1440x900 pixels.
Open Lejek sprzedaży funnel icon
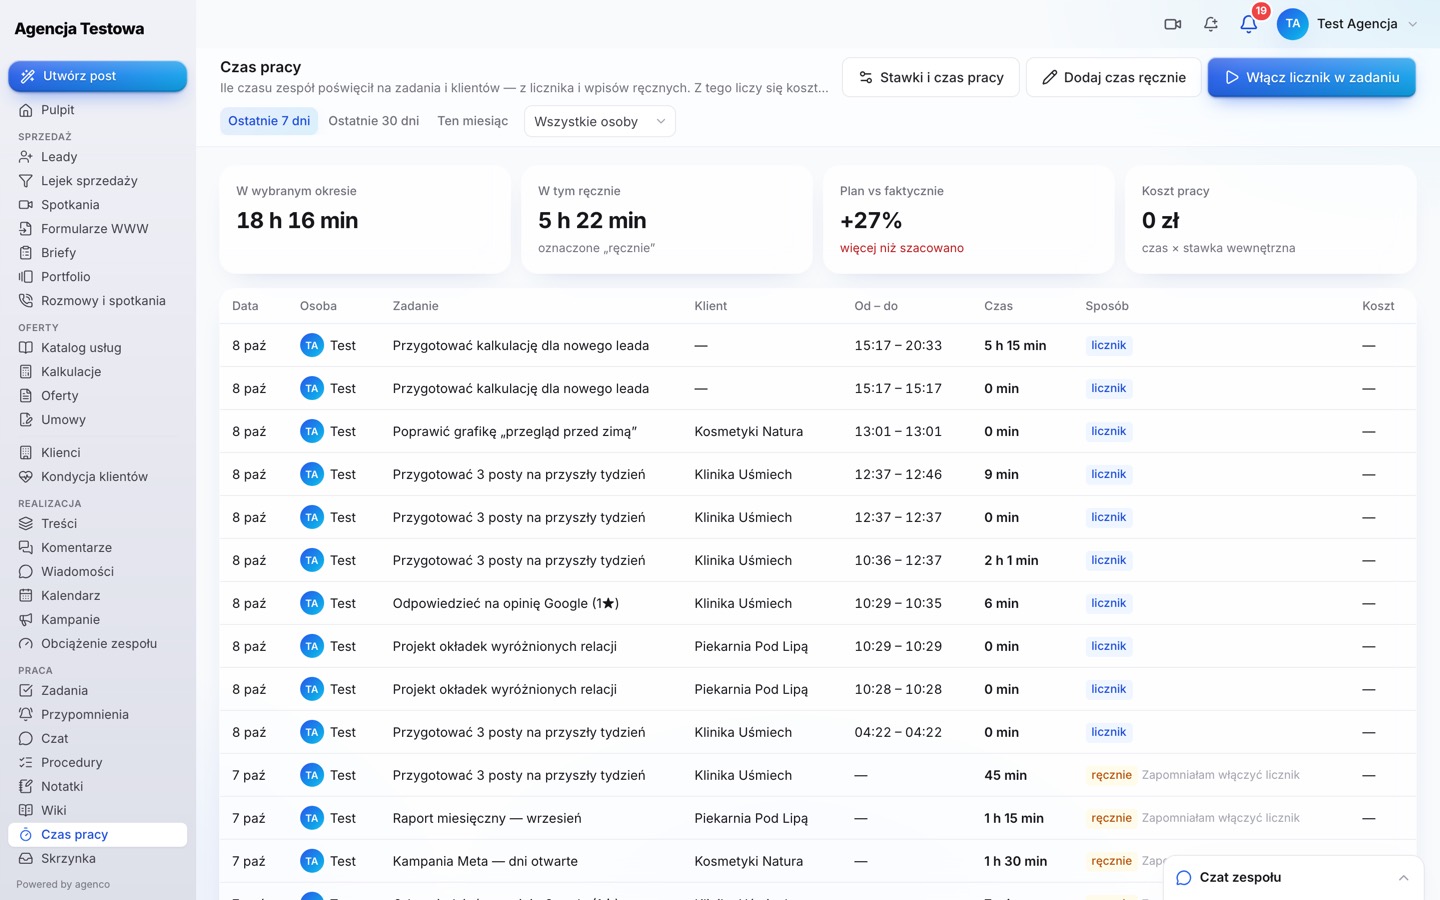(26, 181)
